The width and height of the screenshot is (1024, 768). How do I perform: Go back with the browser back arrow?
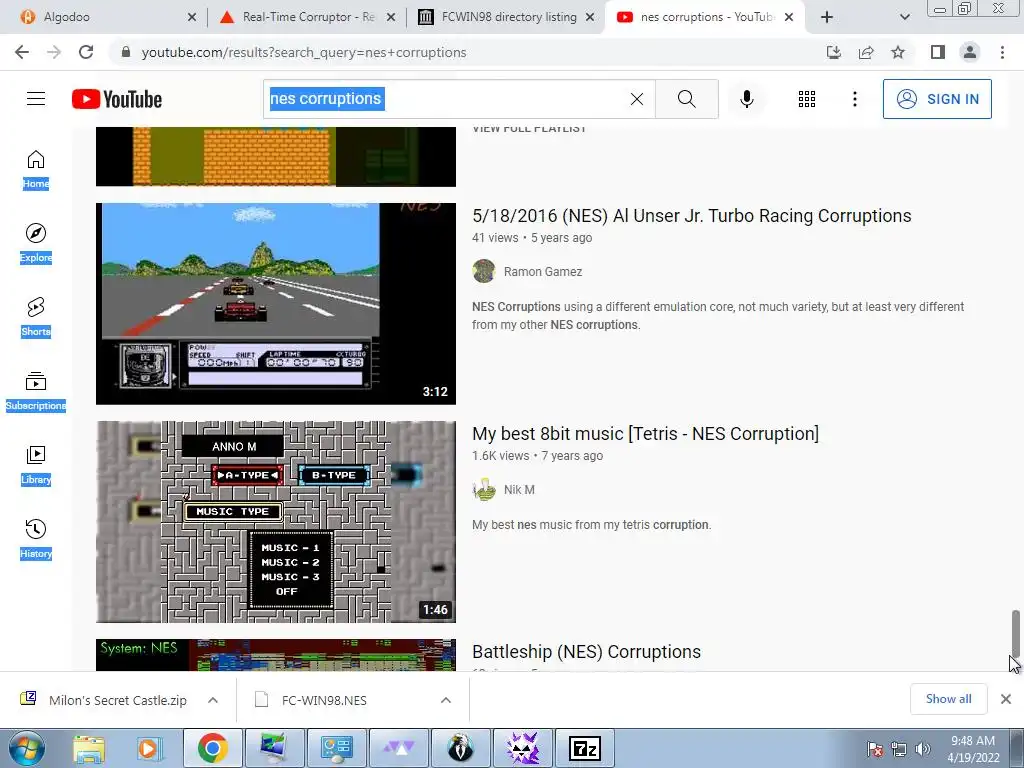coord(22,52)
